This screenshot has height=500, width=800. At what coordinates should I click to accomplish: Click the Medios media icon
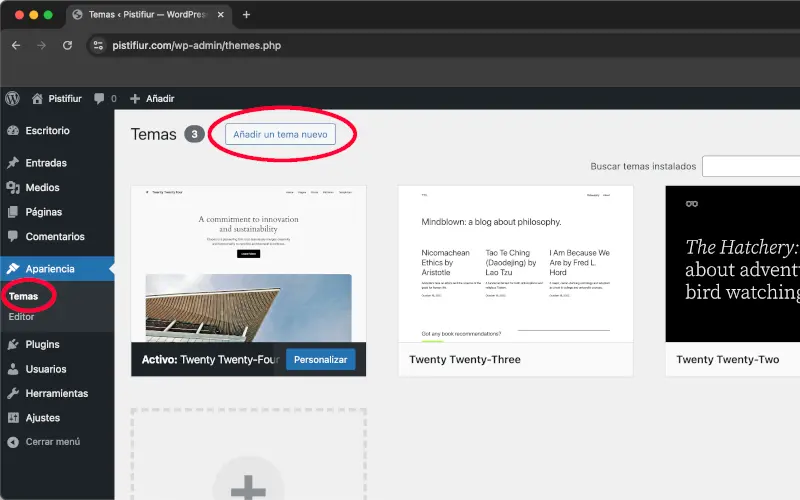(x=13, y=187)
